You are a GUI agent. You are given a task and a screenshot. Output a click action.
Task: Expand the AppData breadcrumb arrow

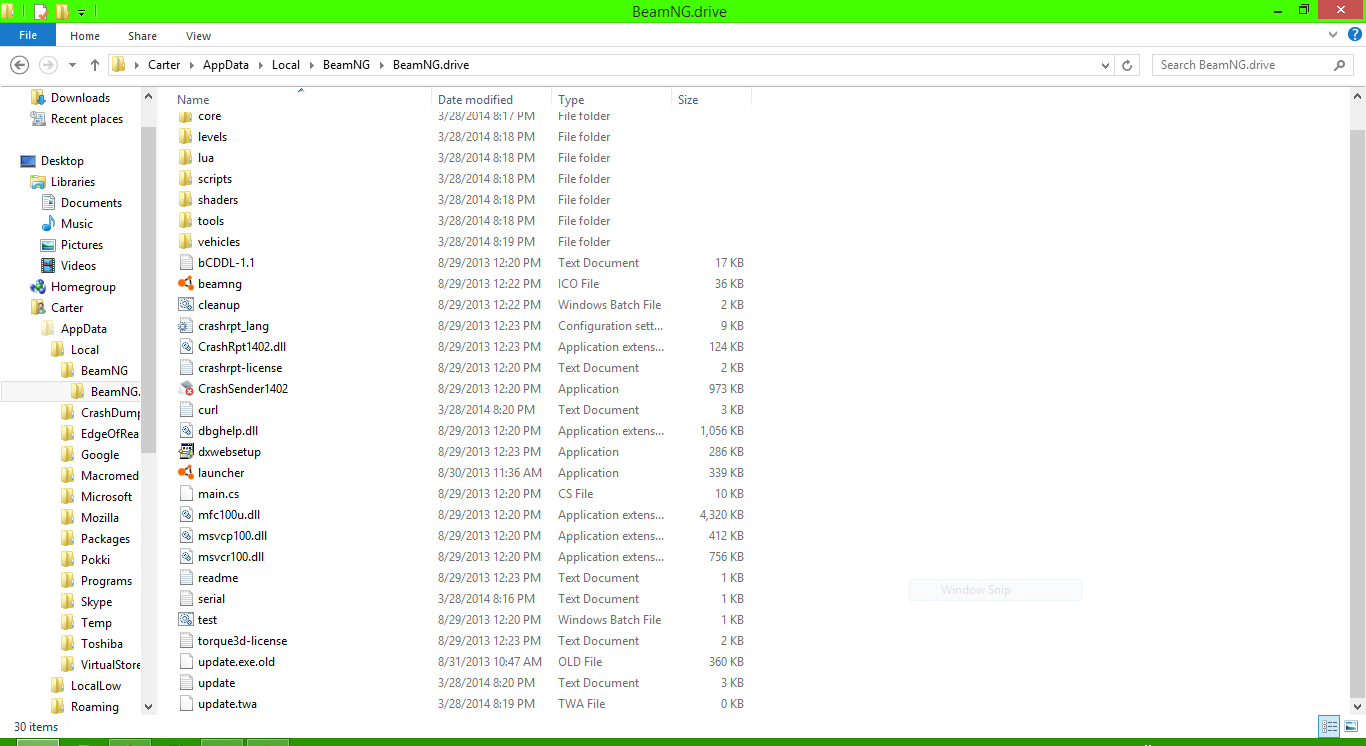(261, 65)
